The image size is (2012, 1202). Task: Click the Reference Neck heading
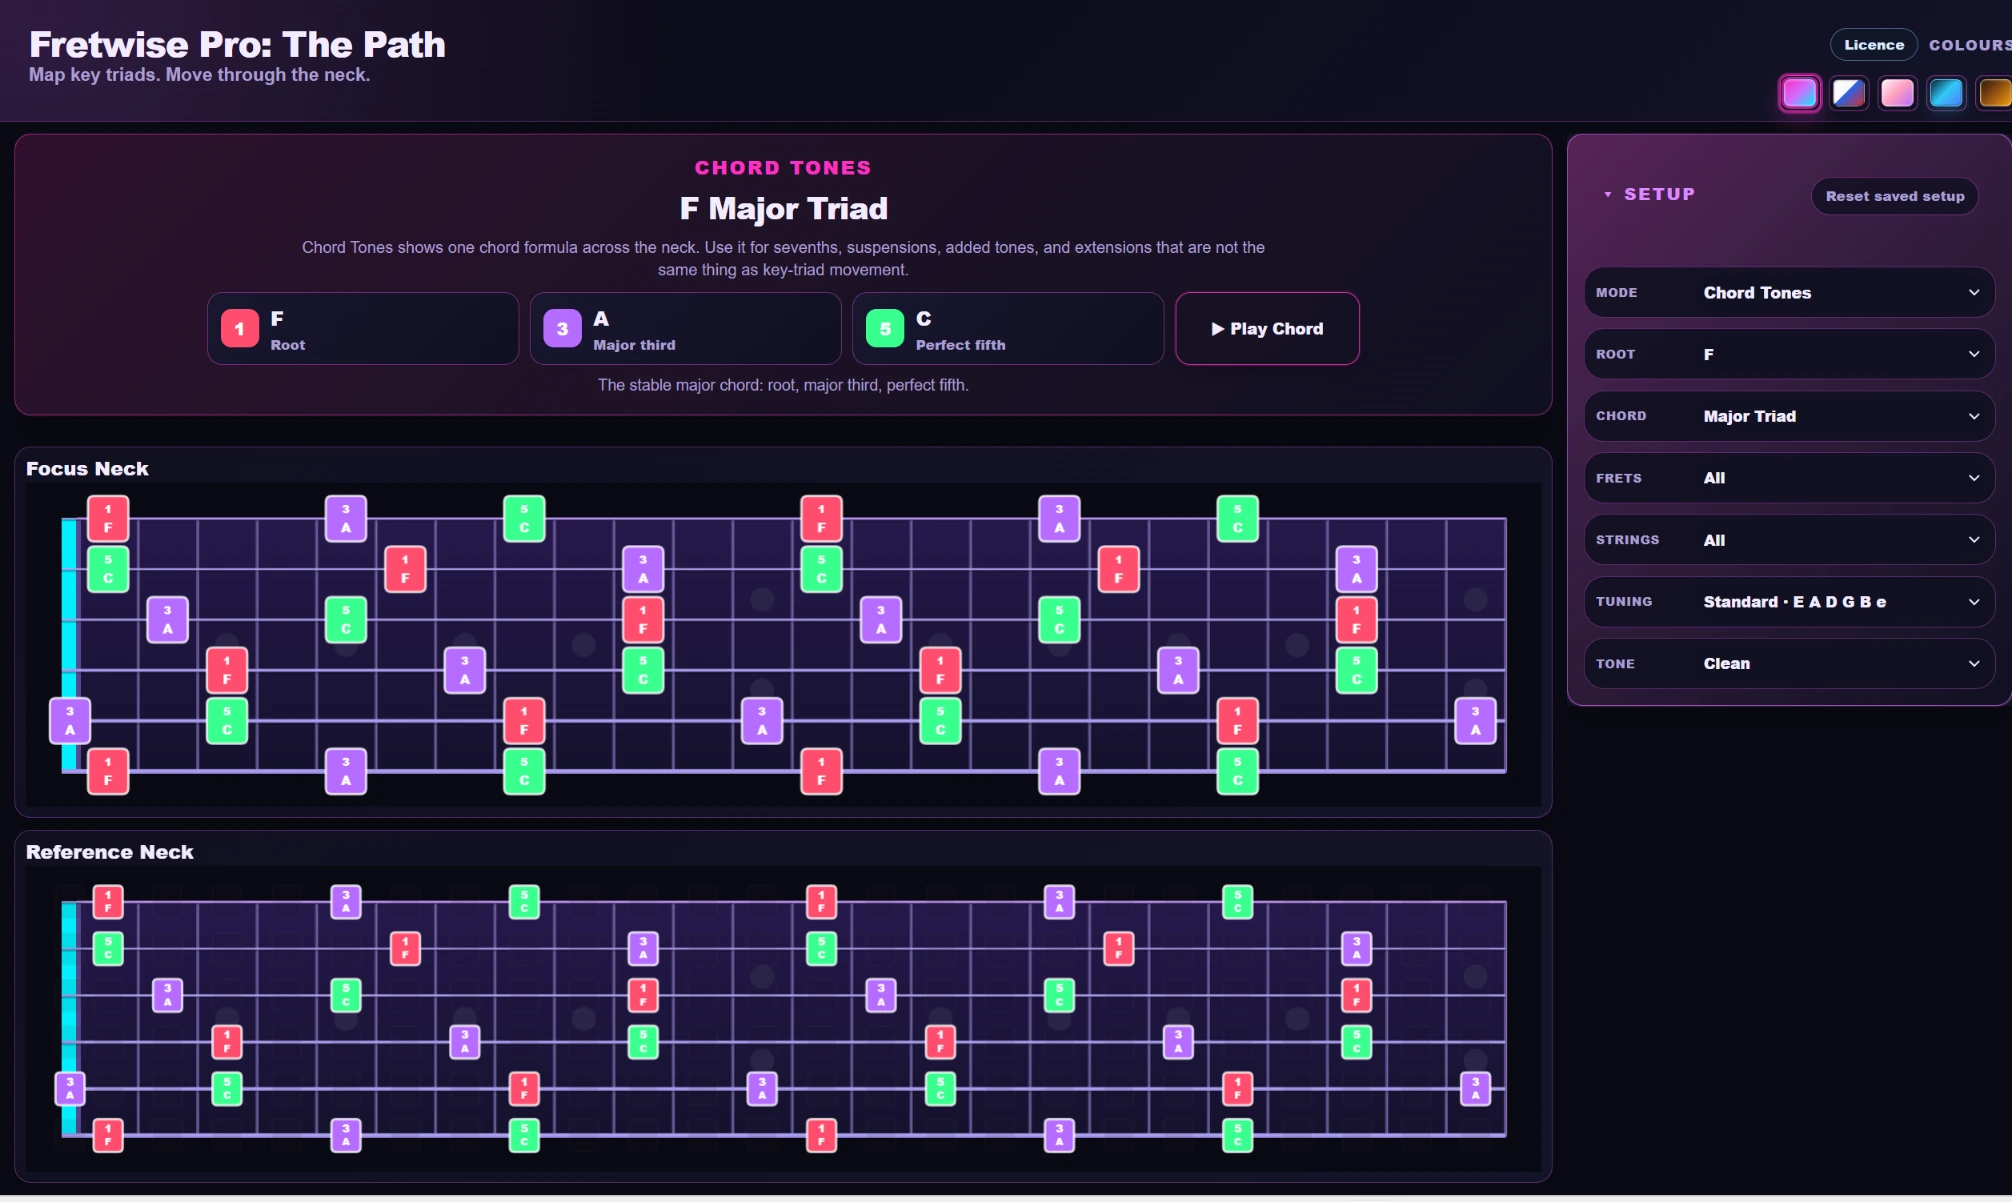click(x=110, y=852)
